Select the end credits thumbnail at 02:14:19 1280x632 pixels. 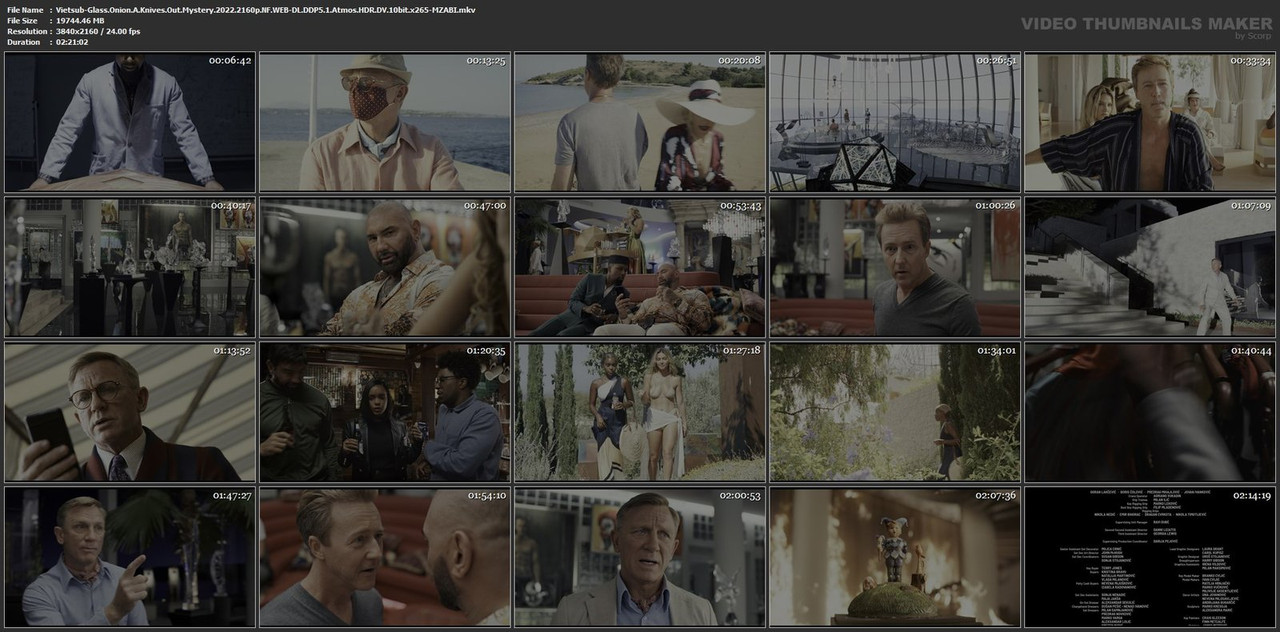click(1150, 557)
